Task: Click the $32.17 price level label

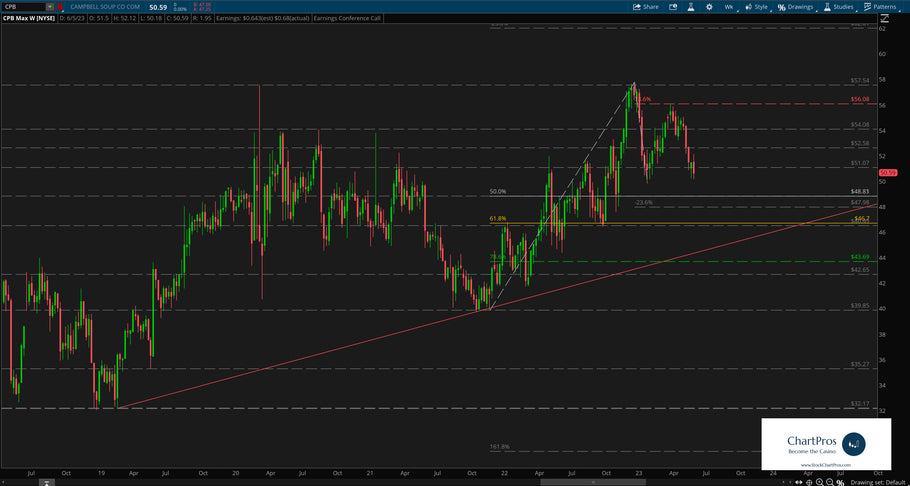Action: click(x=860, y=404)
